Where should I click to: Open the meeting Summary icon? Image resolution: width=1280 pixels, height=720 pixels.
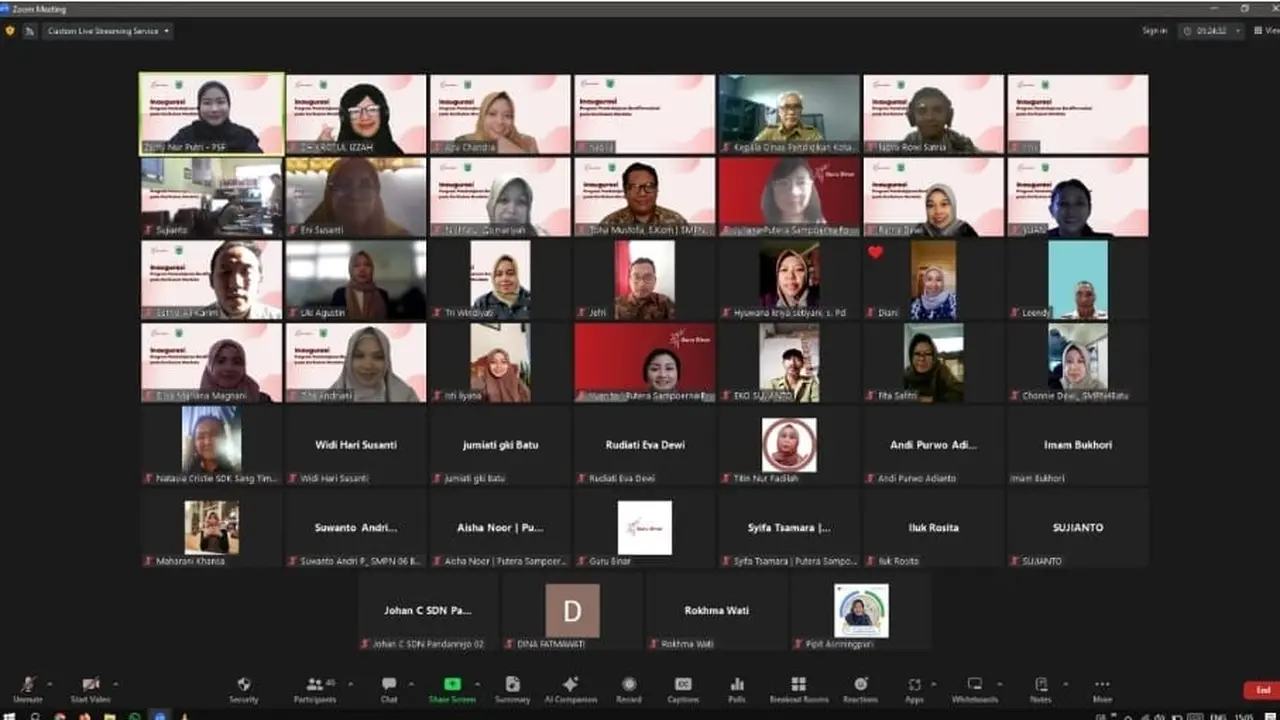click(512, 689)
